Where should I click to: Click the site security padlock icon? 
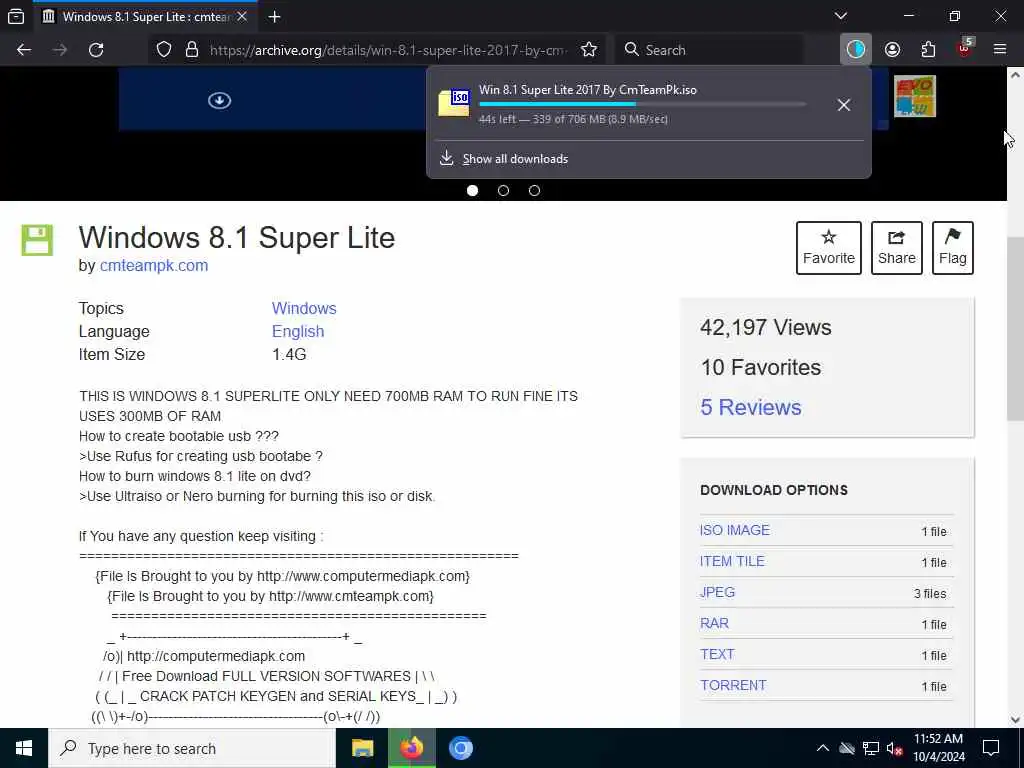[x=192, y=50]
